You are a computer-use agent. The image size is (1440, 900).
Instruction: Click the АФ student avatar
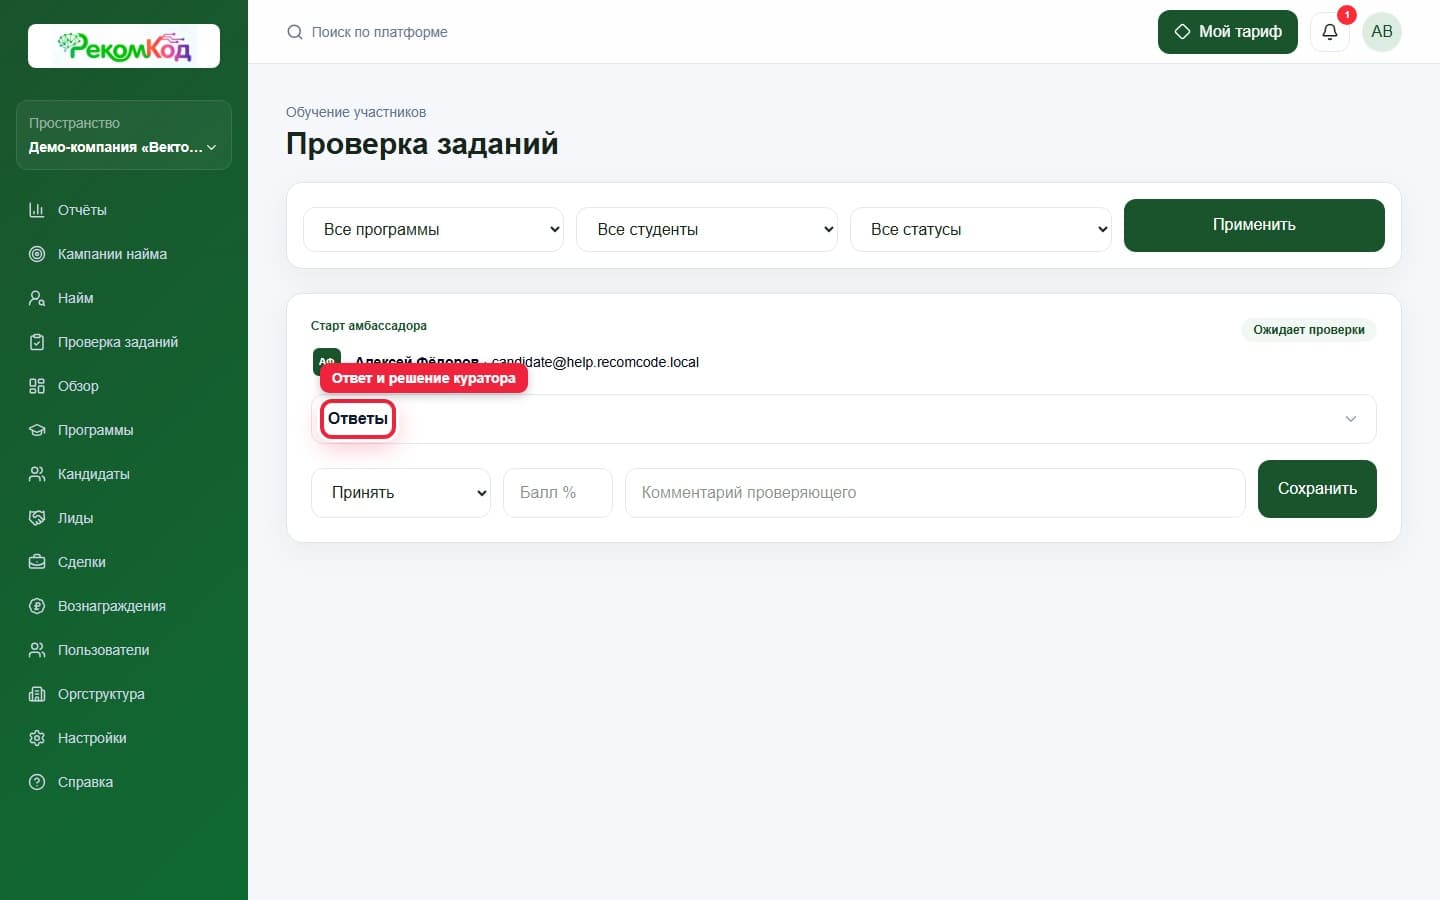(x=327, y=361)
